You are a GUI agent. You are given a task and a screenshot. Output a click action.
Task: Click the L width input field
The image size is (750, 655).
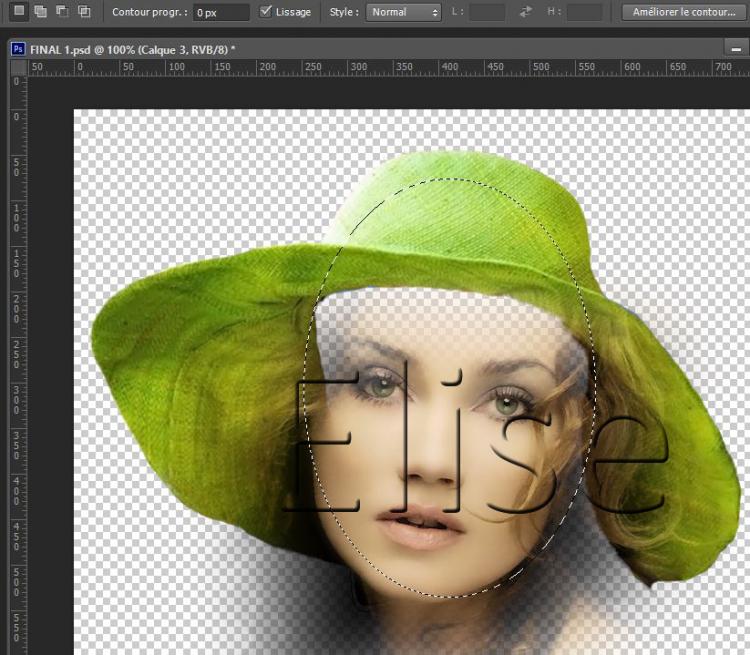pyautogui.click(x=487, y=12)
